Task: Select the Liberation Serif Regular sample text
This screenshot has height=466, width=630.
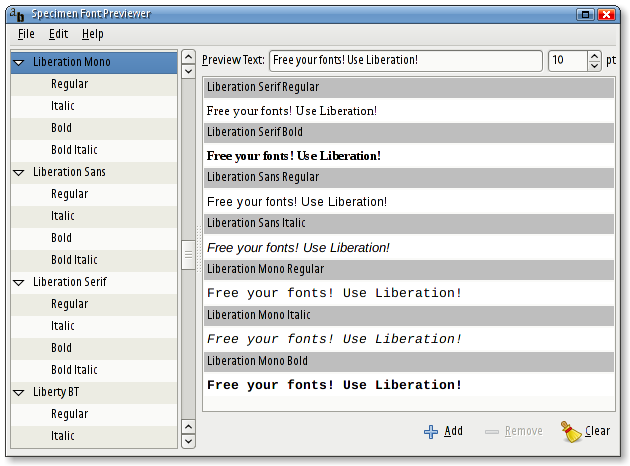Action: pyautogui.click(x=292, y=111)
